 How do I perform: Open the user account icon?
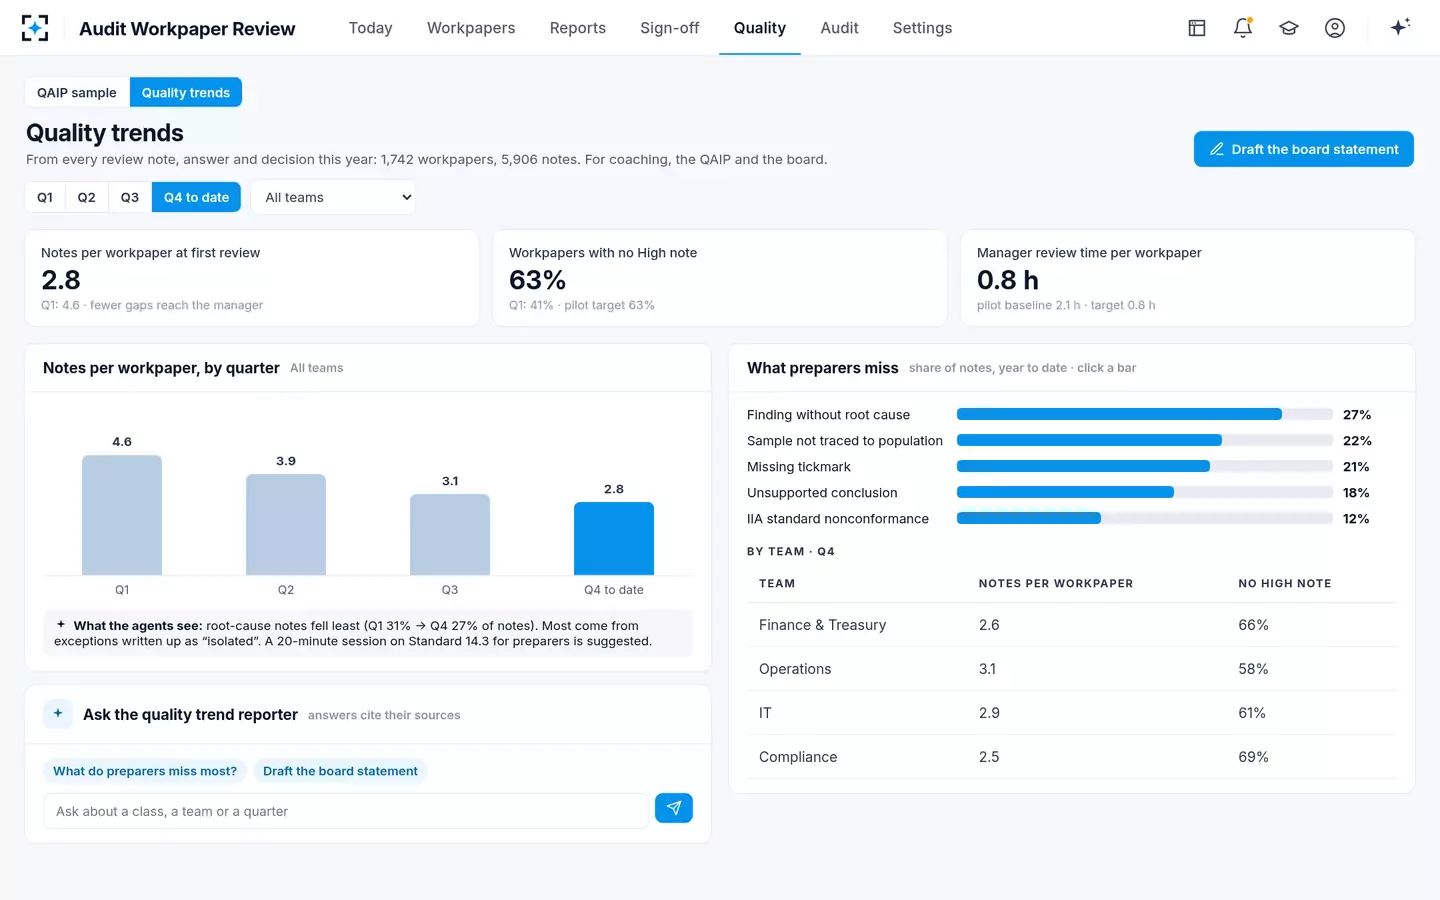pos(1335,28)
